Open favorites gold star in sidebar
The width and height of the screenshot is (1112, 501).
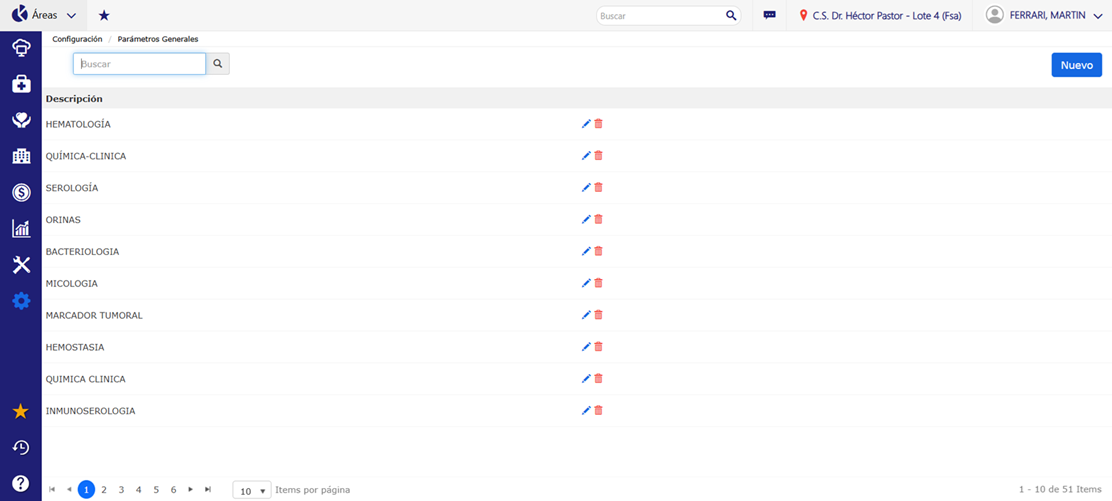21,411
